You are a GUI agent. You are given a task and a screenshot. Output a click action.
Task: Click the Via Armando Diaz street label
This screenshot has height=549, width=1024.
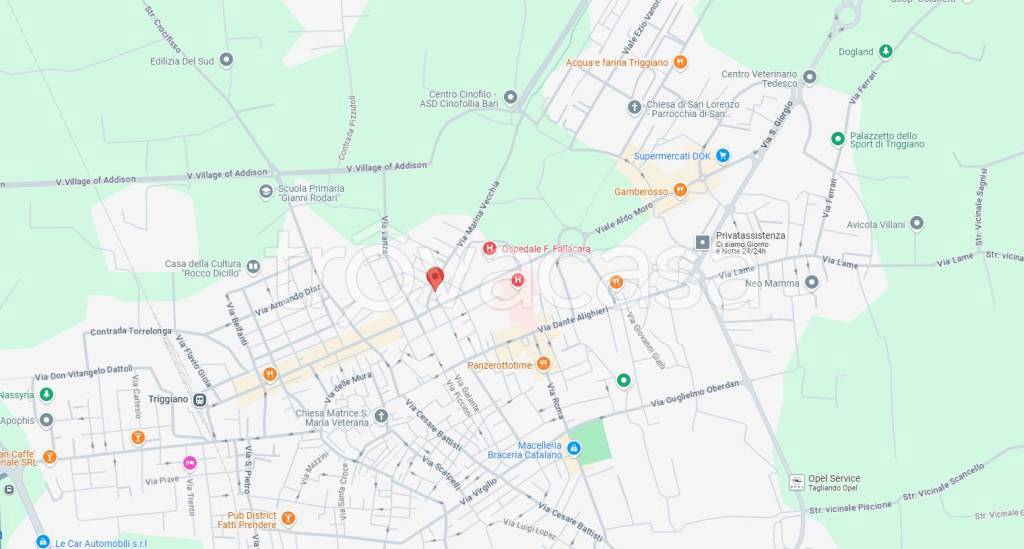tap(287, 300)
